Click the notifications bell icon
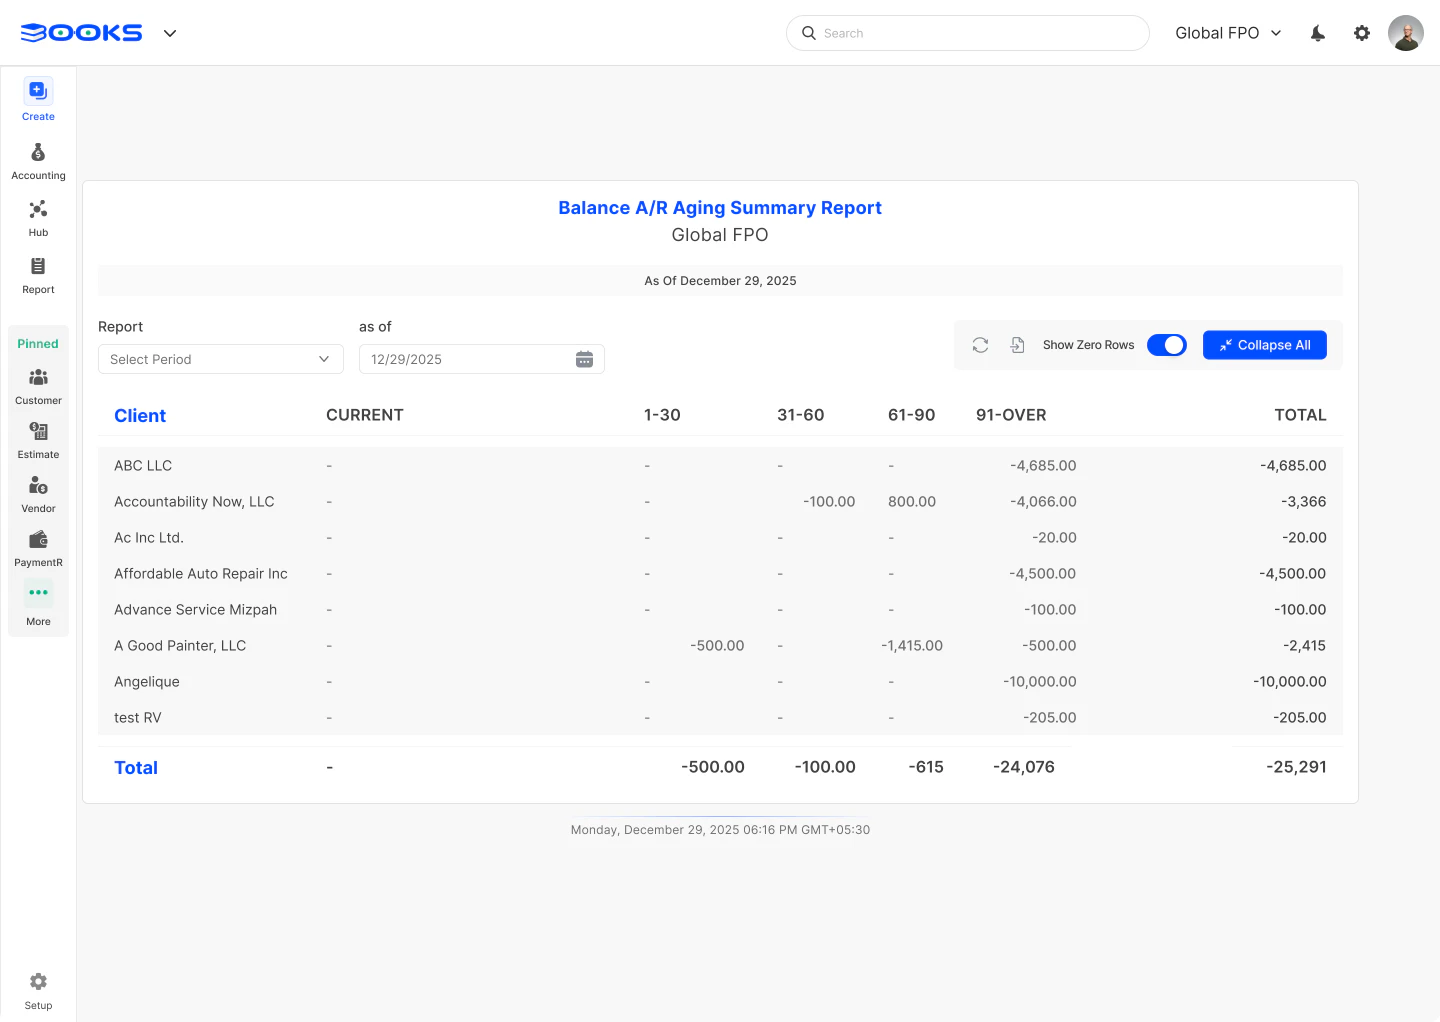This screenshot has height=1022, width=1440. click(x=1318, y=33)
